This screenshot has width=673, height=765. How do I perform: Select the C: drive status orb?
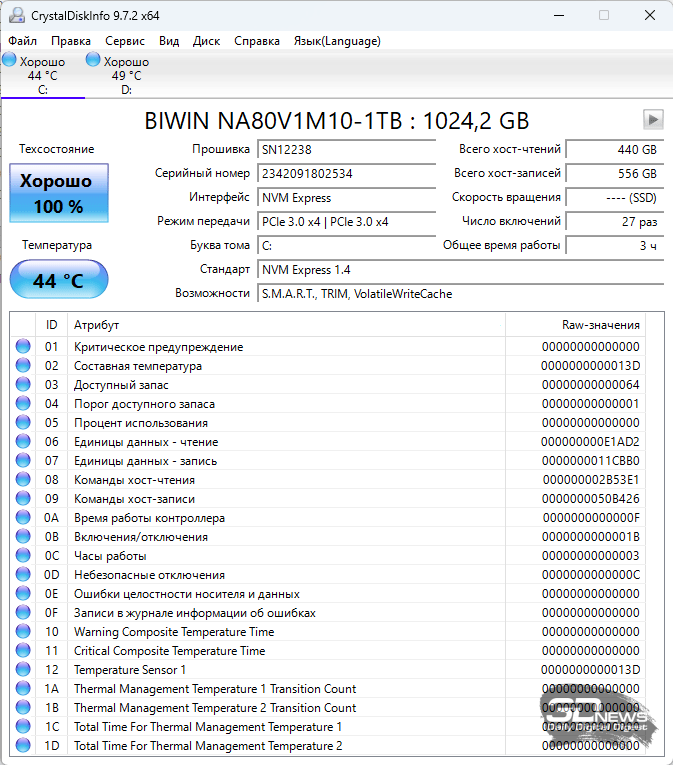pos(10,61)
